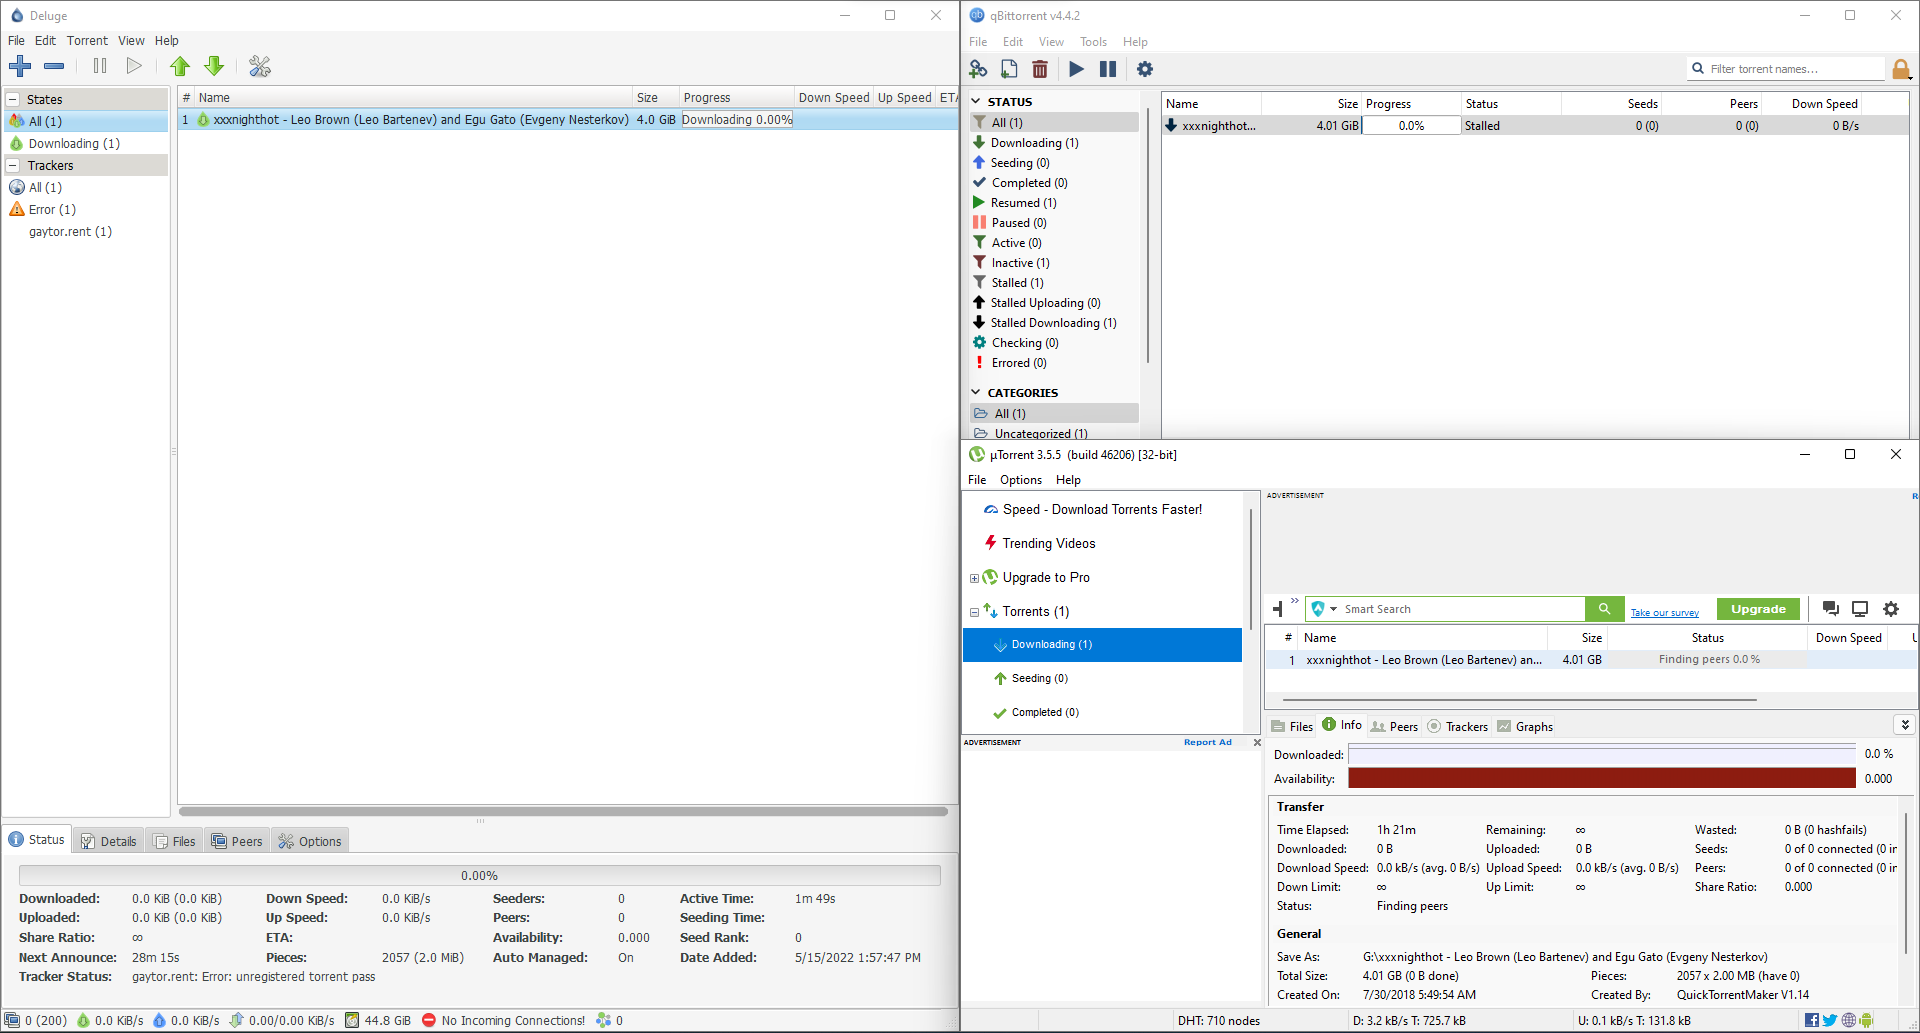Follow the Take our survey link
The width and height of the screenshot is (1920, 1033).
pyautogui.click(x=1664, y=613)
